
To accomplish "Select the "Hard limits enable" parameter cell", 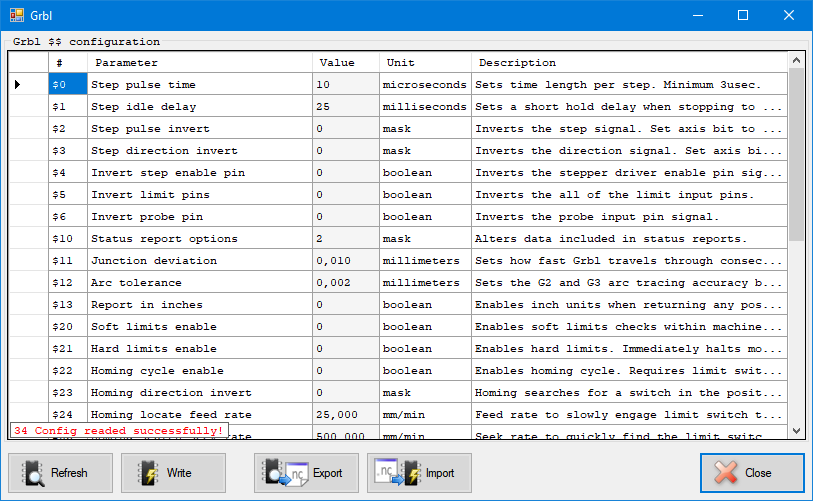I will pyautogui.click(x=200, y=349).
